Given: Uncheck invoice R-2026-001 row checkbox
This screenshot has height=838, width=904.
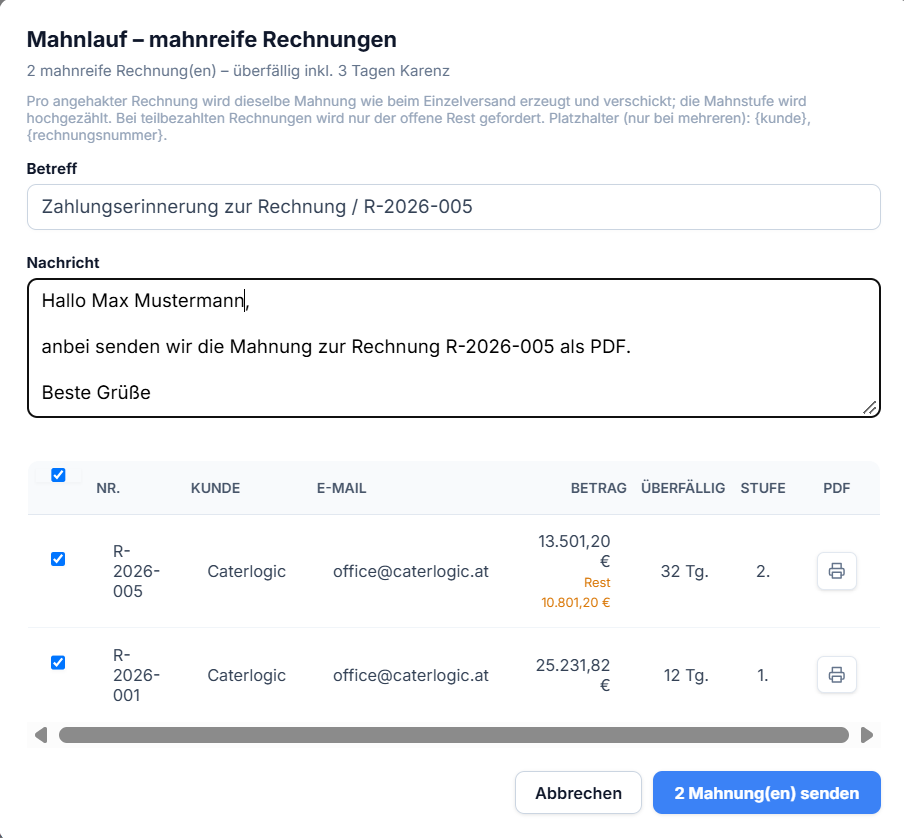Looking at the screenshot, I should pos(58,663).
